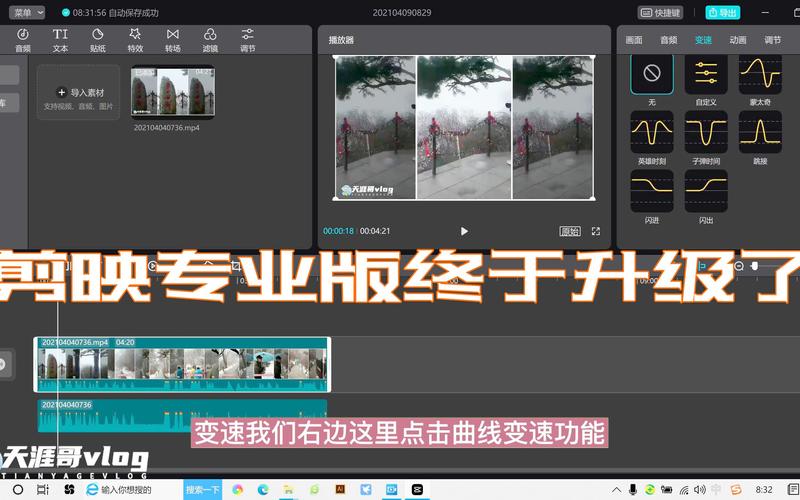800x500 pixels.
Task: Open the 贴纸 stickers panel
Action: point(97,40)
